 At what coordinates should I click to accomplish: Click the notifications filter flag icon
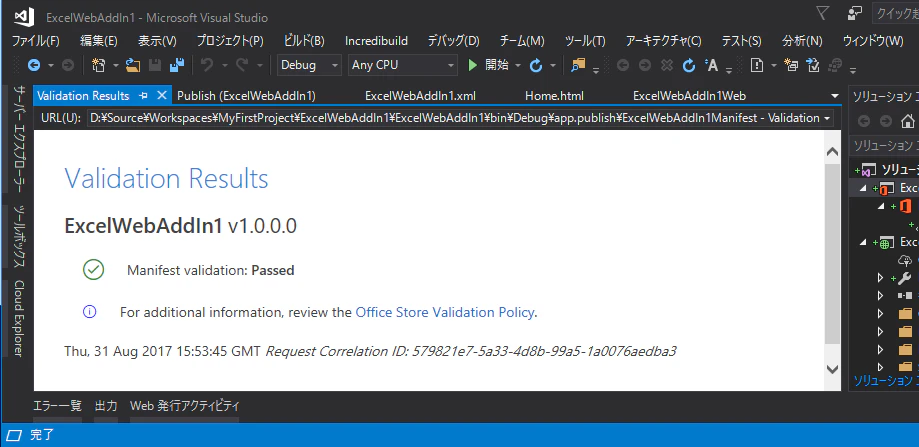point(823,13)
